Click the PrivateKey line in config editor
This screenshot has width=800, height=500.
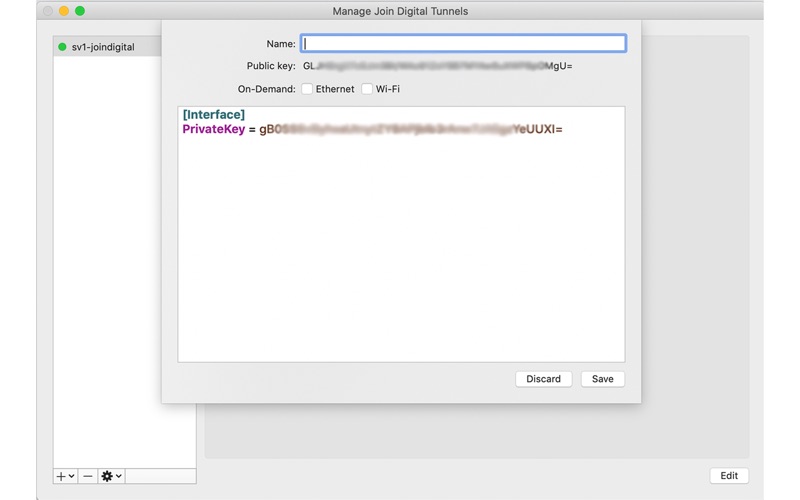[372, 129]
